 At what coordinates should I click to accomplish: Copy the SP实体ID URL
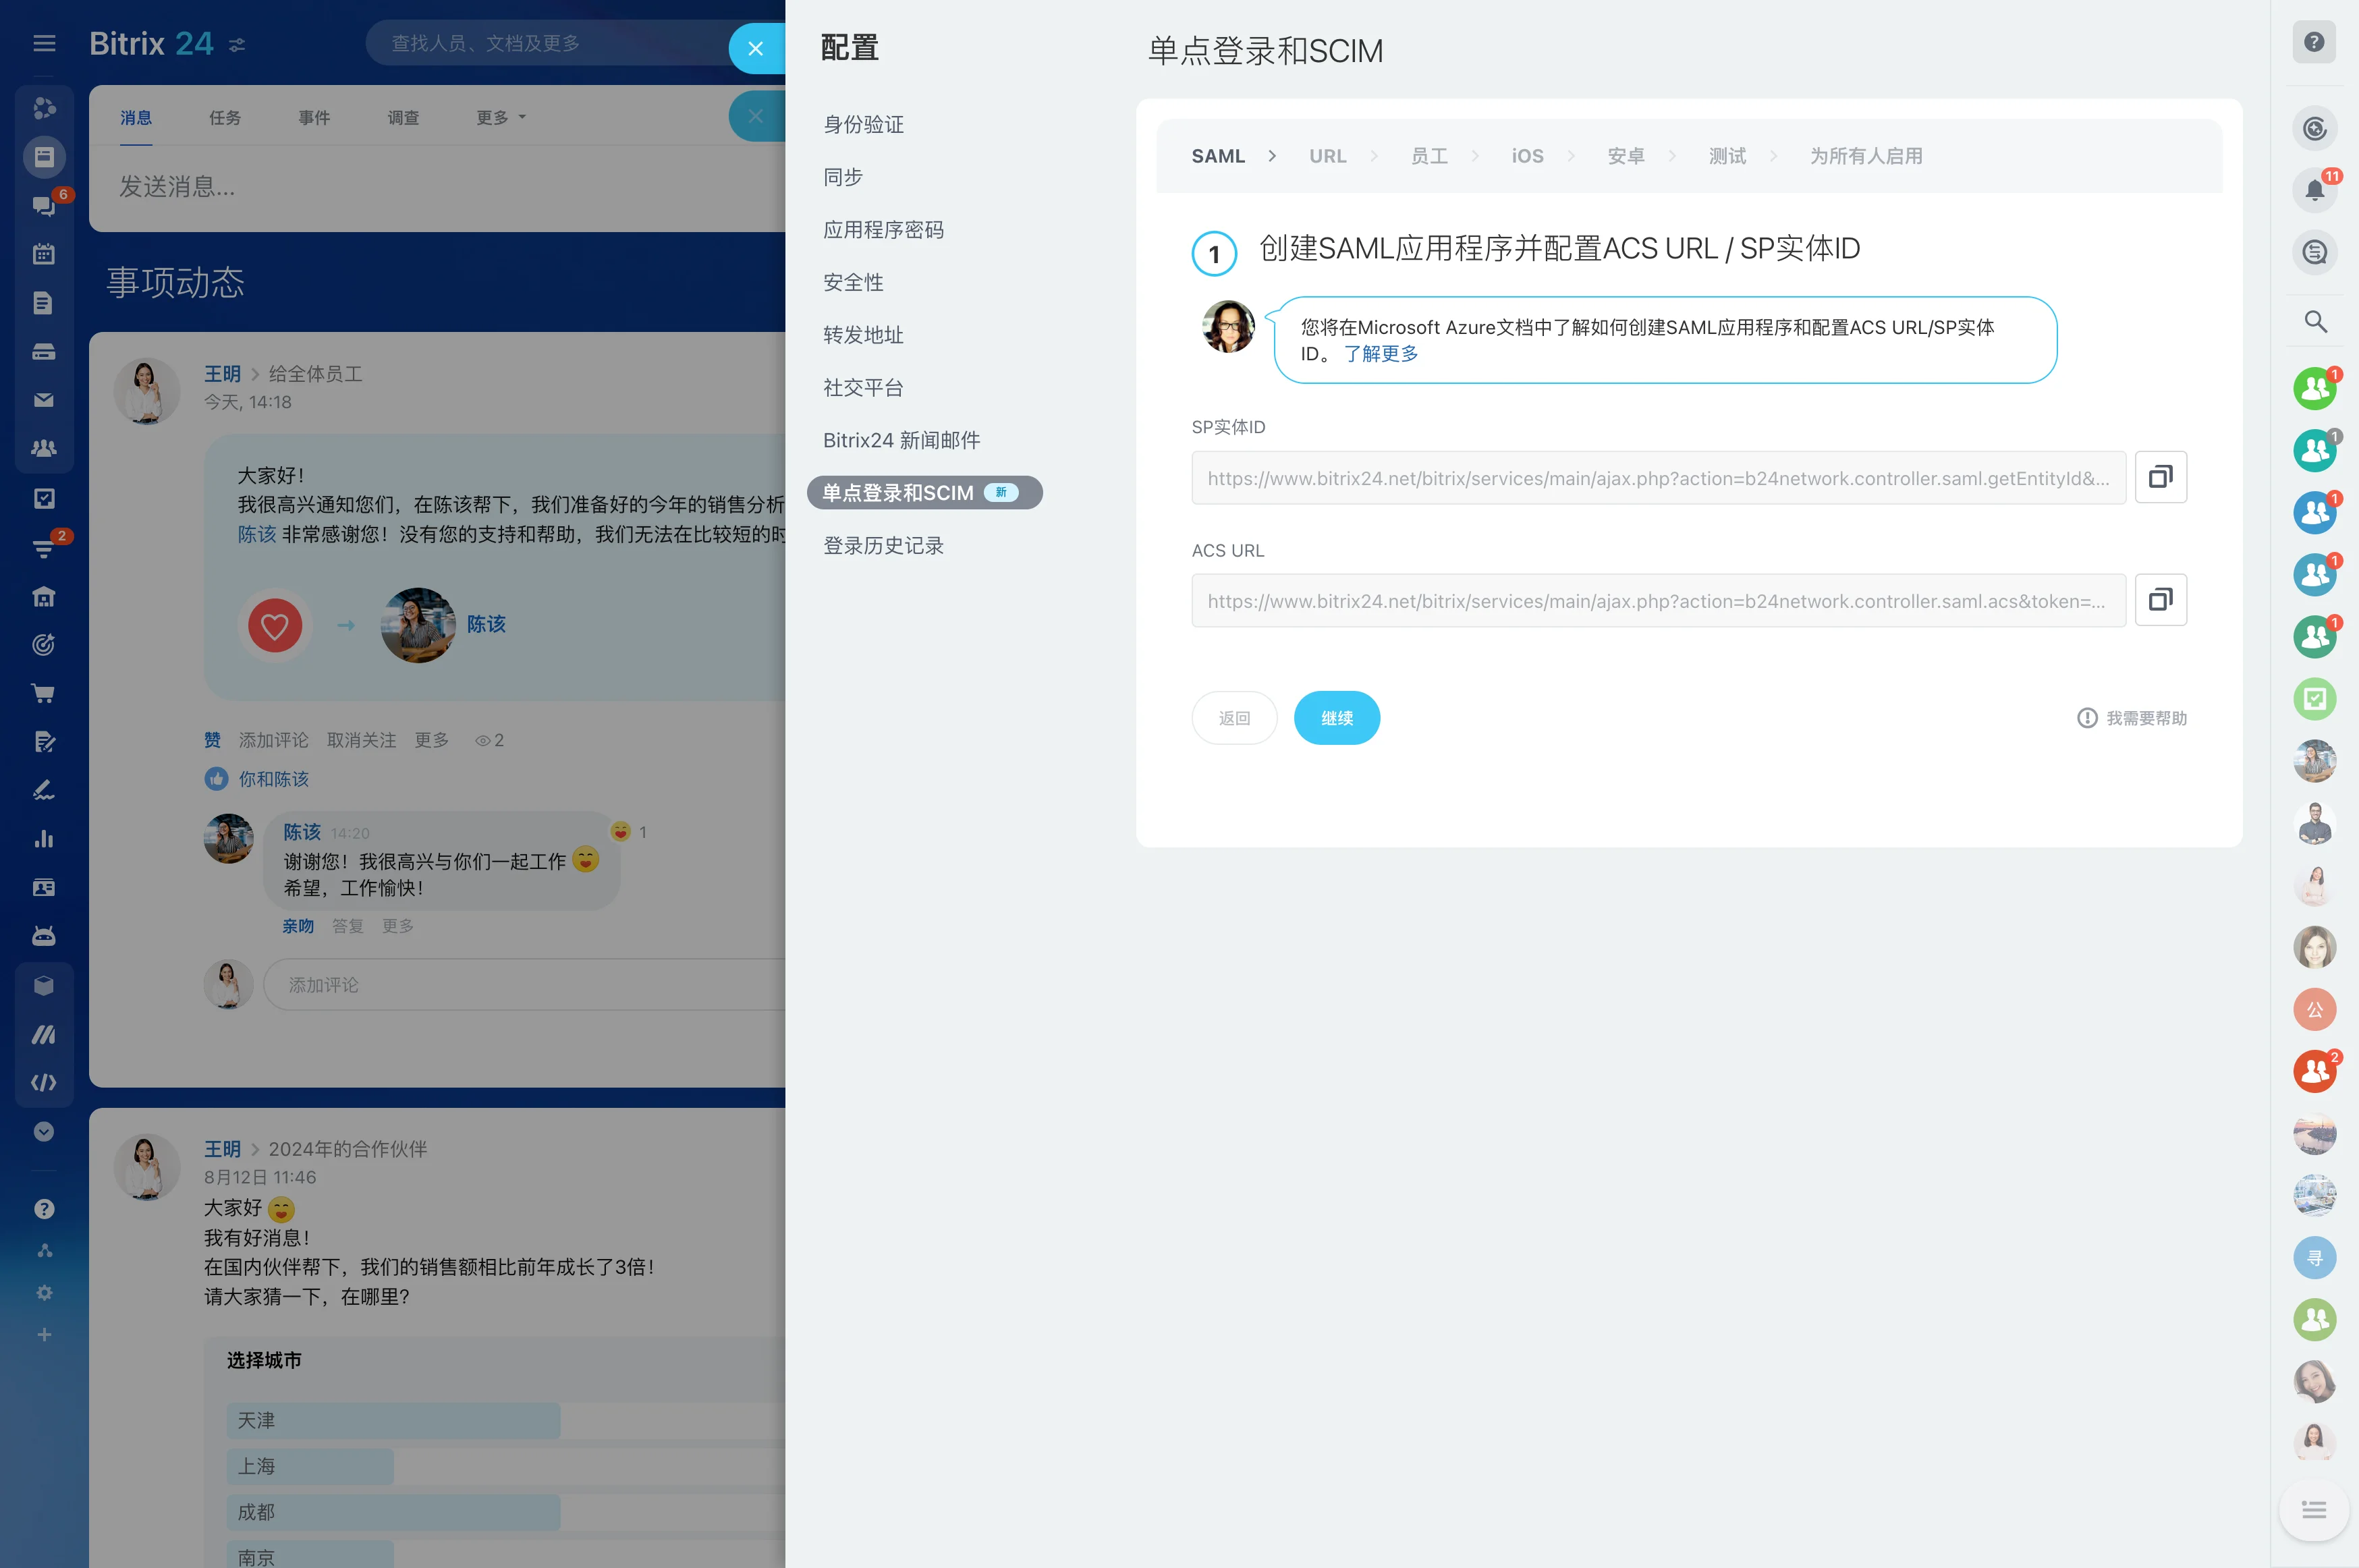point(2160,477)
